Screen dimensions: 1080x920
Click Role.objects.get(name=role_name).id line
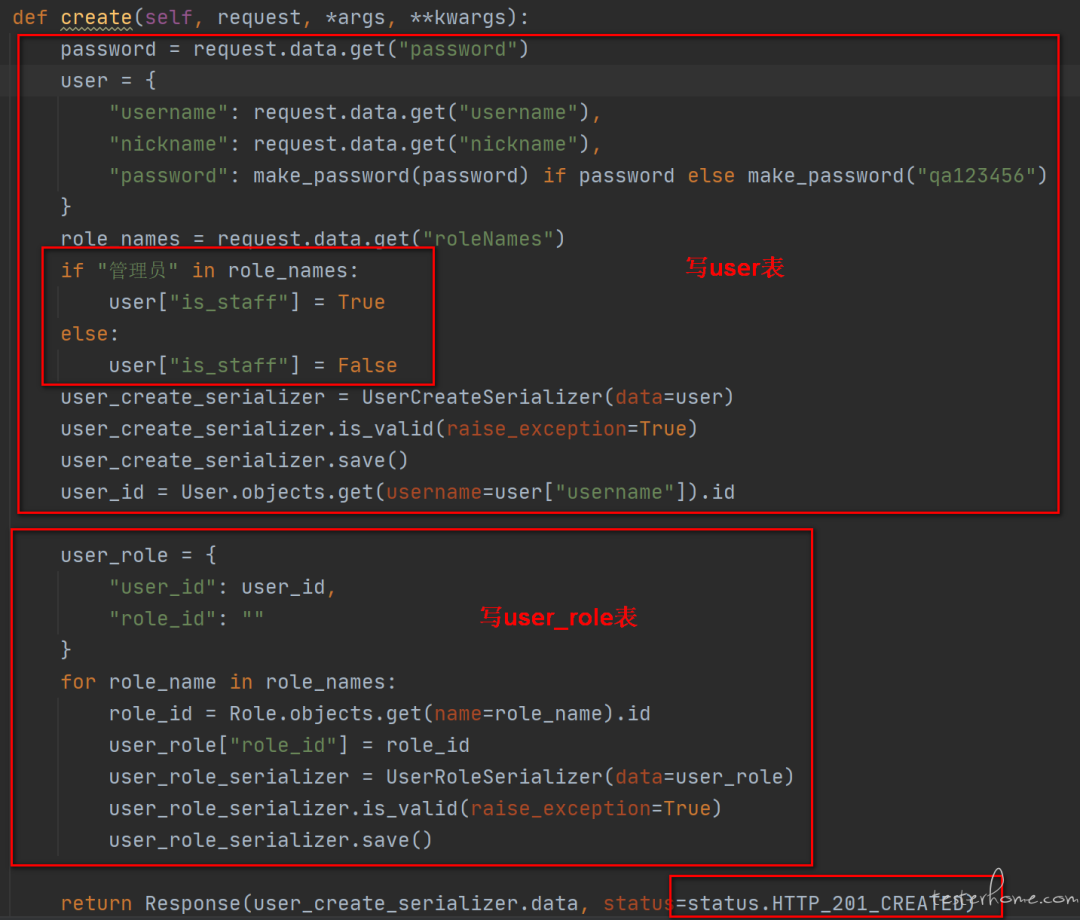pyautogui.click(x=380, y=714)
